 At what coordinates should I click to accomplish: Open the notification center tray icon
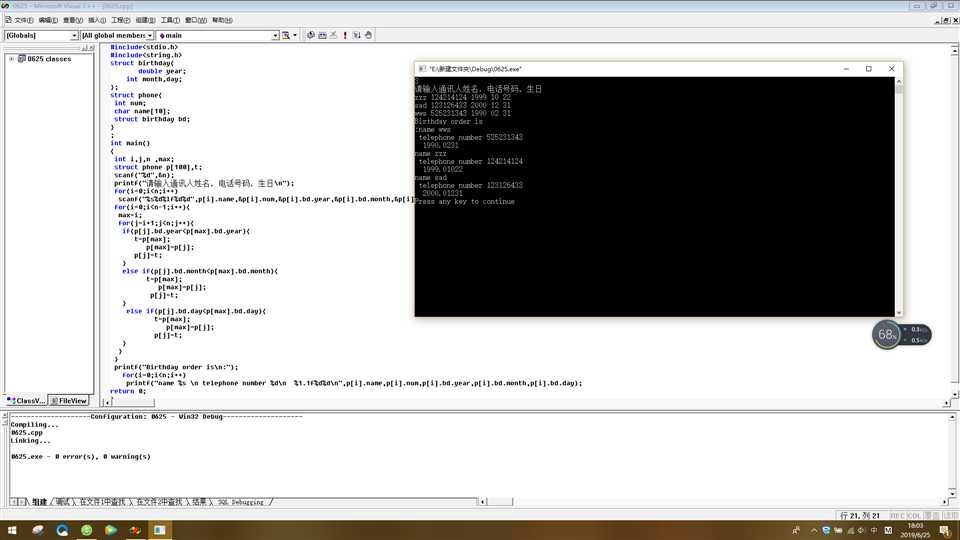[x=945, y=531]
